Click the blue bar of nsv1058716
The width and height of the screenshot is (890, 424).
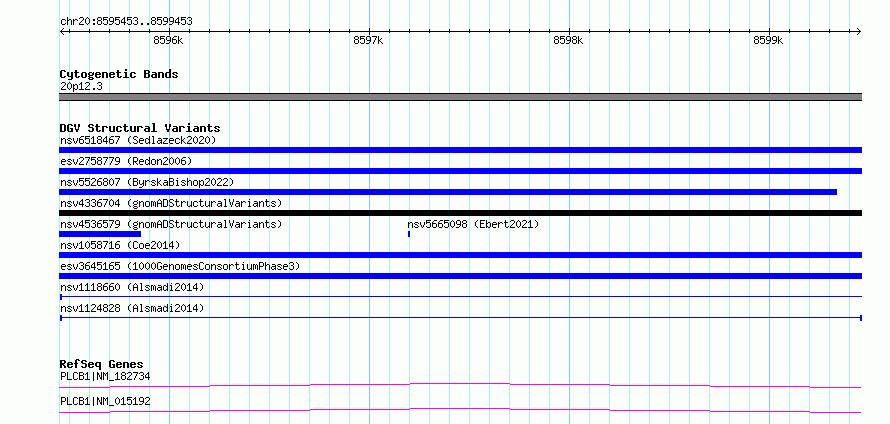[x=460, y=255]
